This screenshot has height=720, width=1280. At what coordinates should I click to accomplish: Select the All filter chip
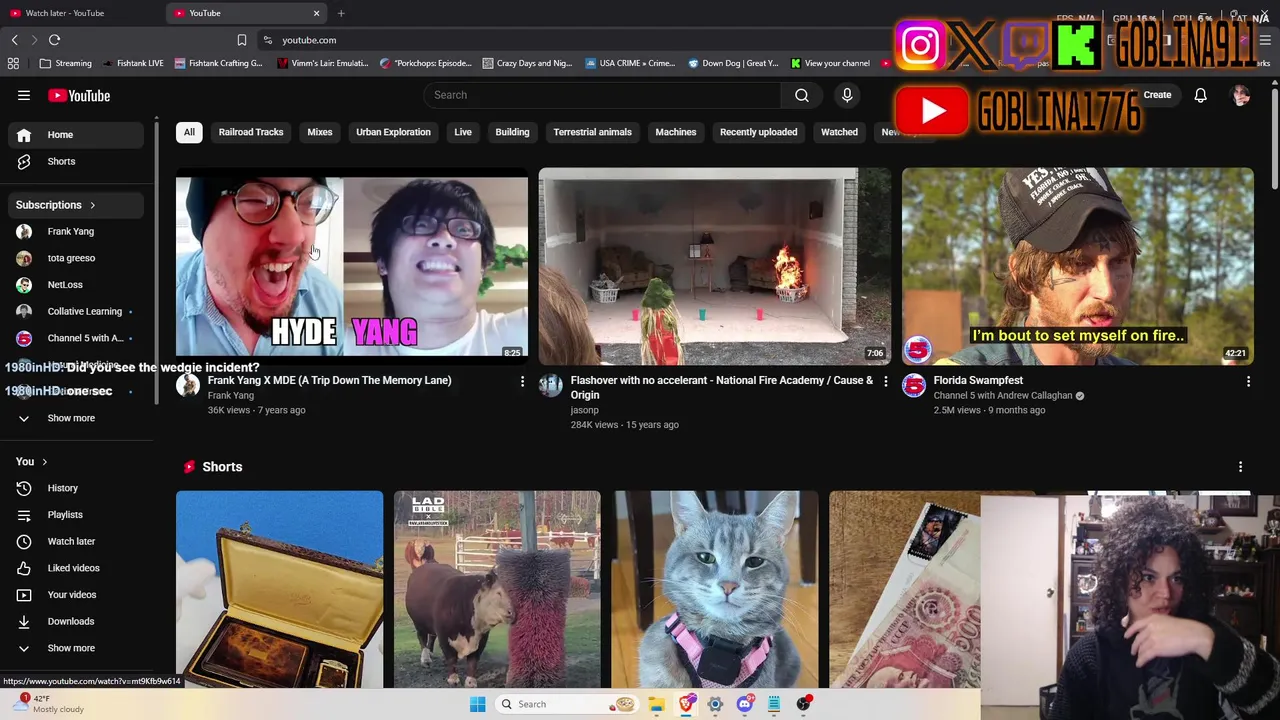(x=189, y=132)
